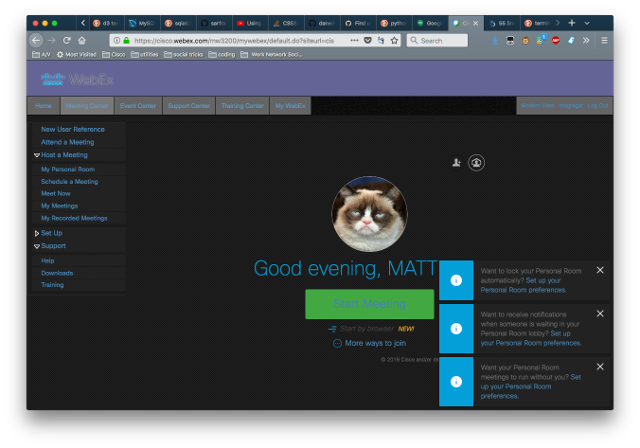Open the Downloads arrow icon in toolbar
This screenshot has height=448, width=640.
tap(495, 41)
